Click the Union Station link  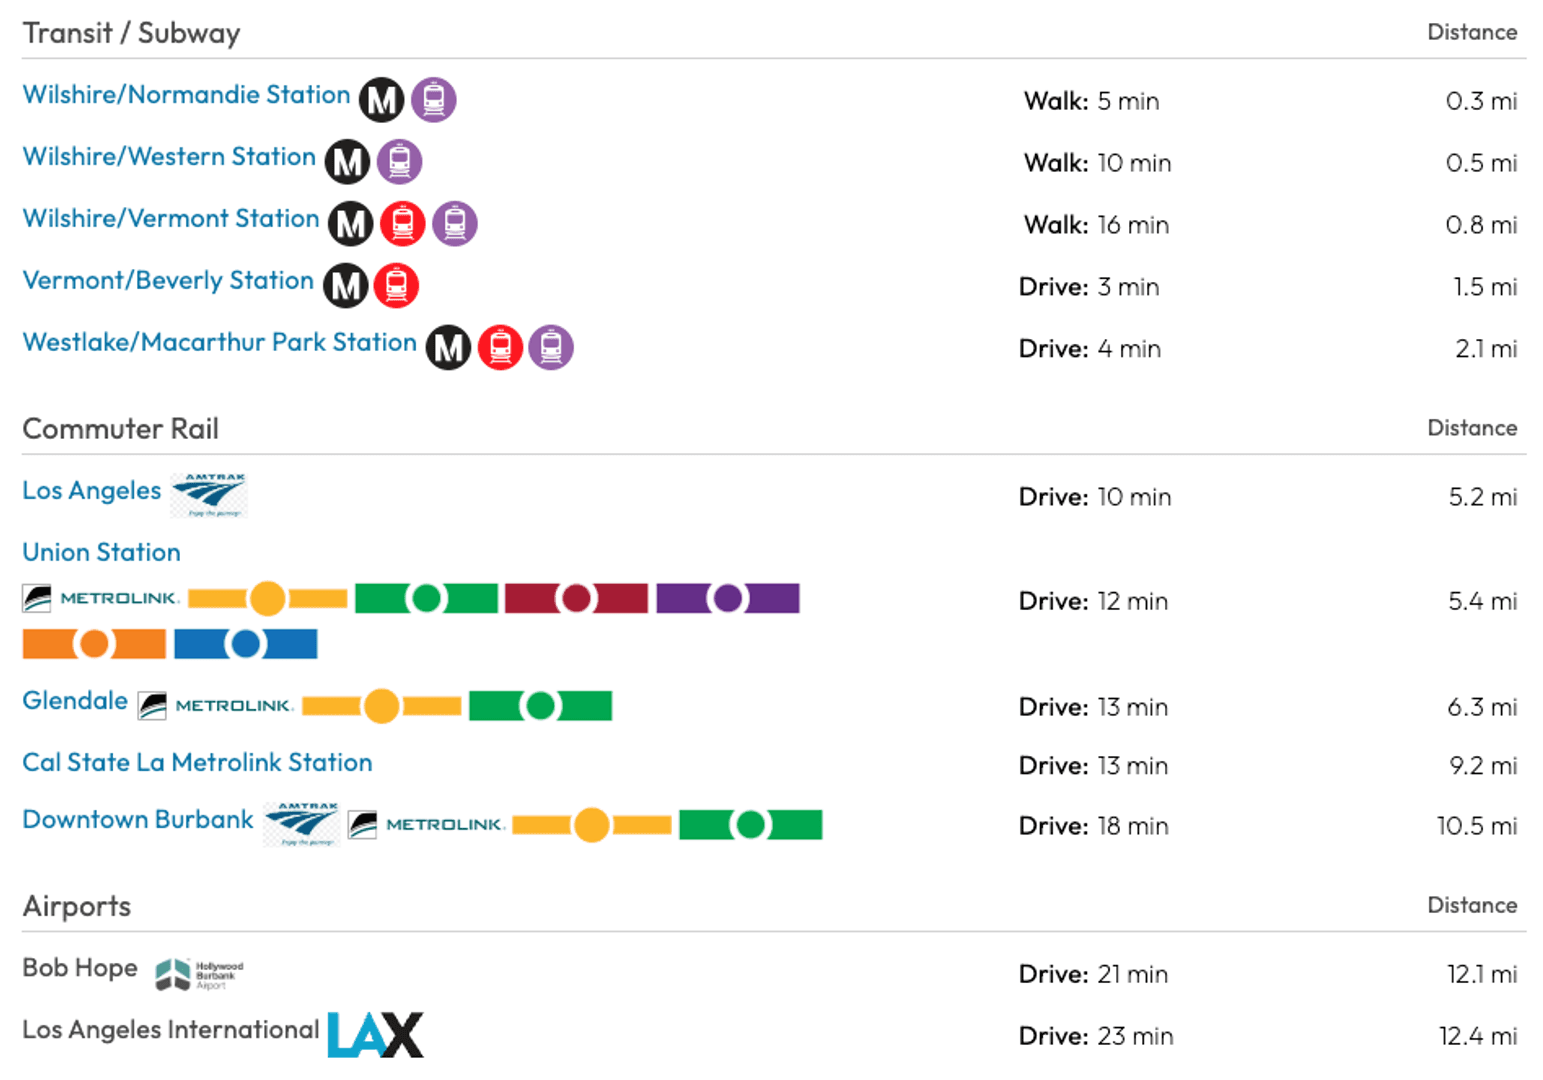click(101, 553)
